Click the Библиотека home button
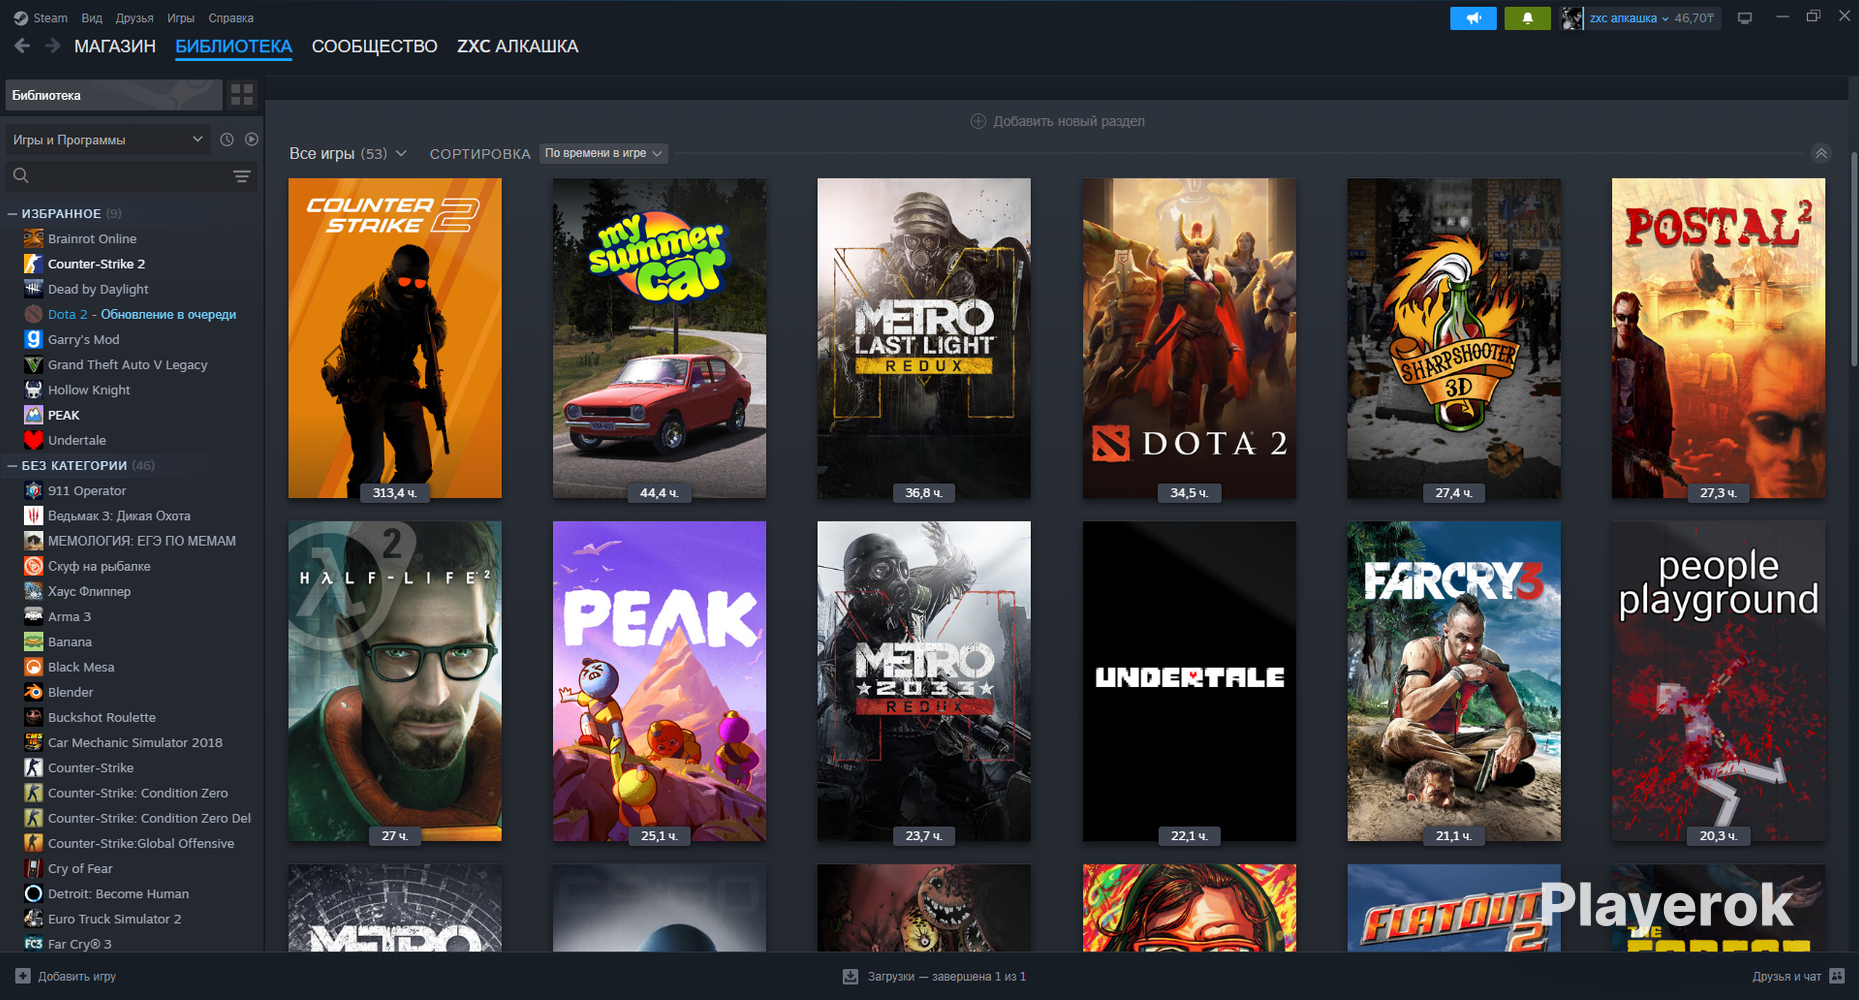Image resolution: width=1859 pixels, height=1000 pixels. pos(114,95)
